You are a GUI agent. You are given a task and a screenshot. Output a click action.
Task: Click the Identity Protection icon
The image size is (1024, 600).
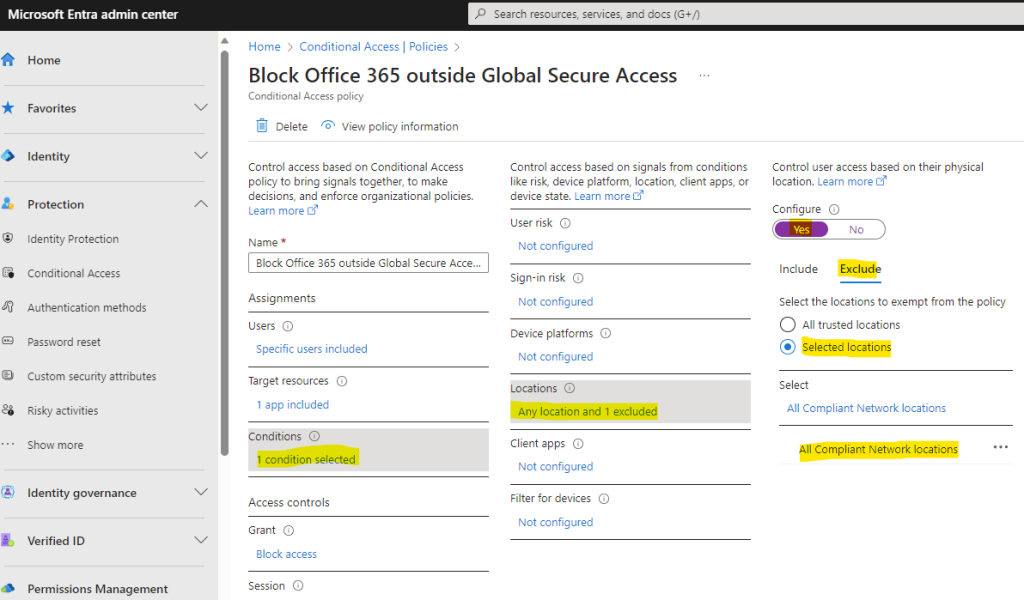coord(8,238)
